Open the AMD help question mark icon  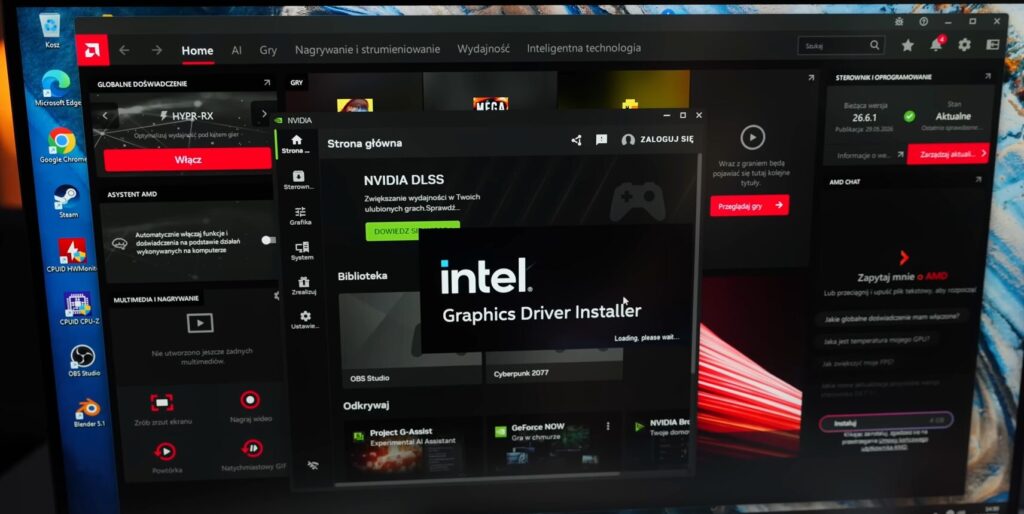pos(923,22)
